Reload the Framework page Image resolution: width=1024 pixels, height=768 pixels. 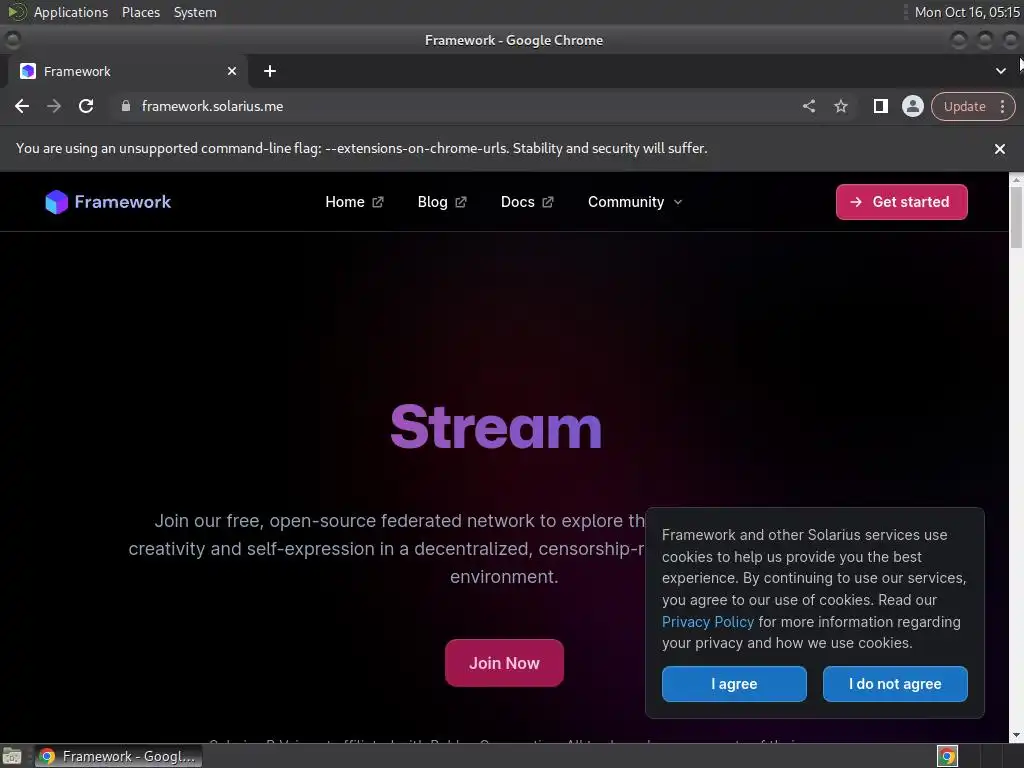[86, 106]
